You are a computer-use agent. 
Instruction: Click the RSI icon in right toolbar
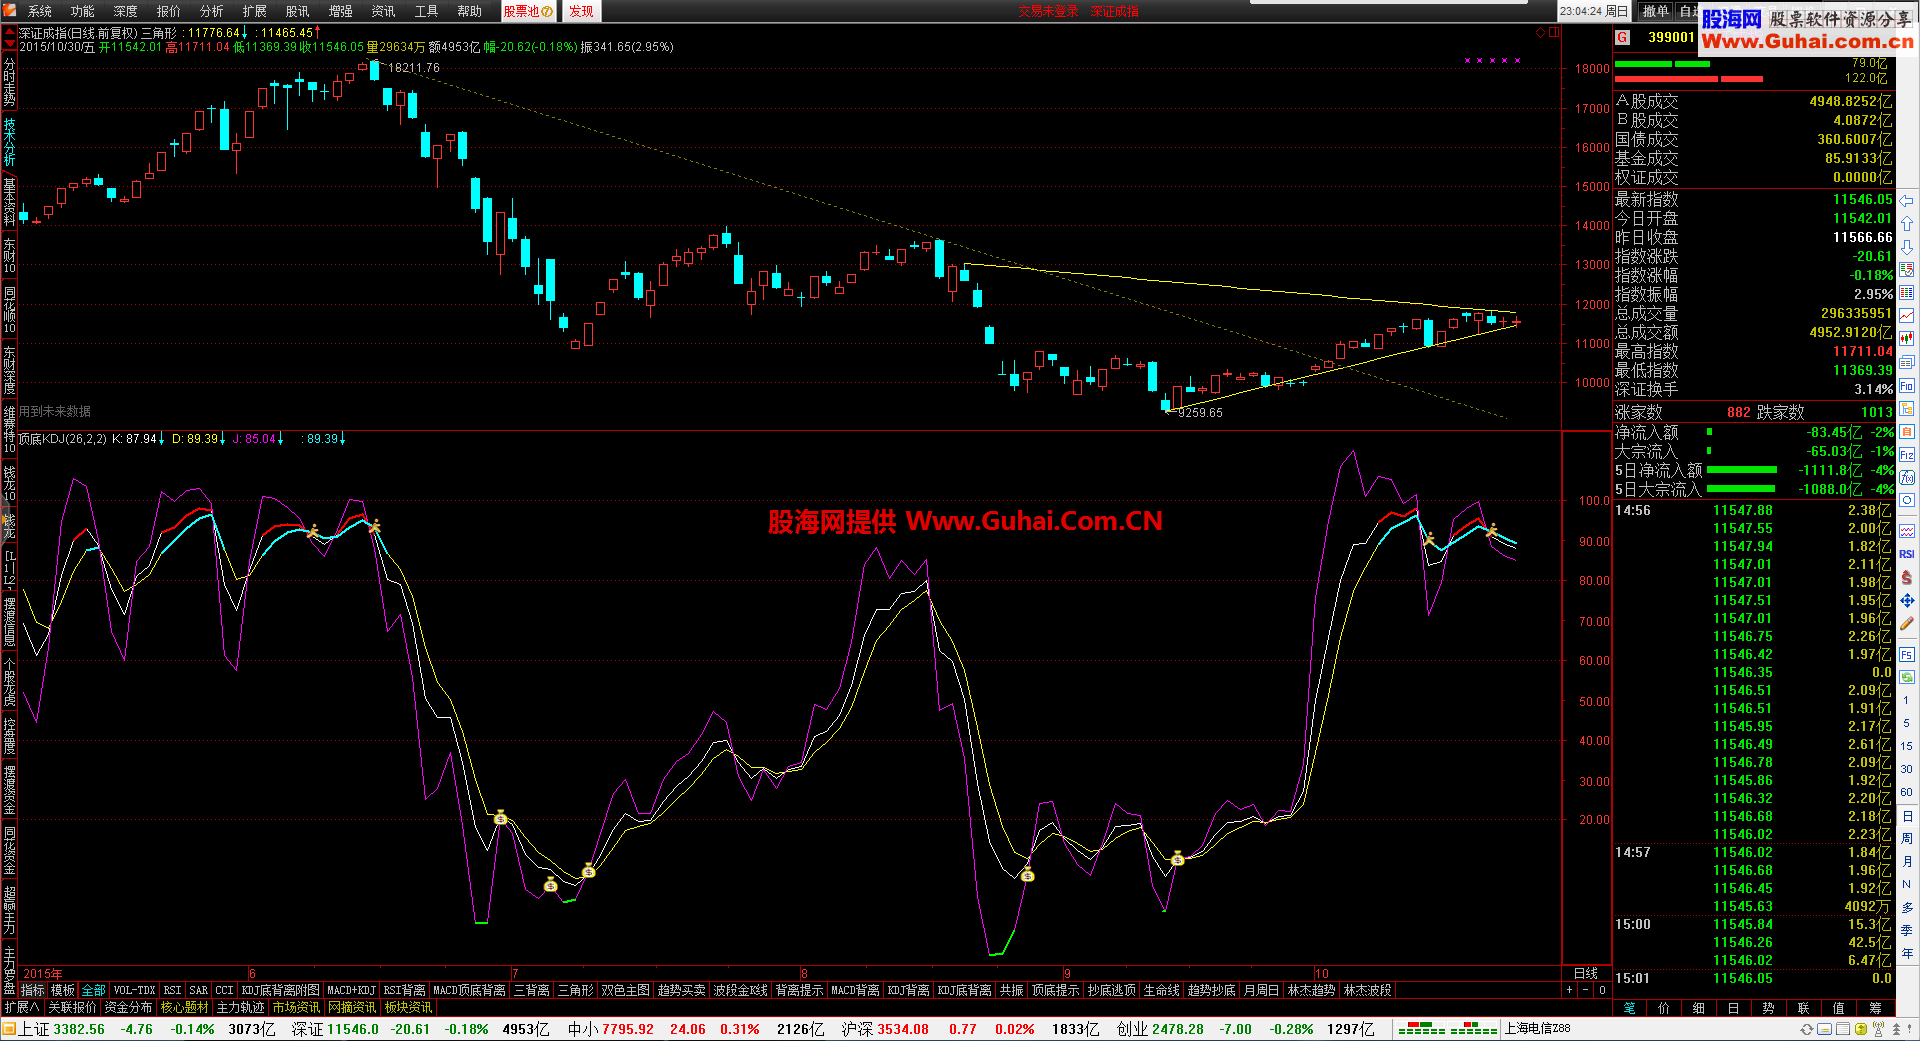tap(1907, 554)
